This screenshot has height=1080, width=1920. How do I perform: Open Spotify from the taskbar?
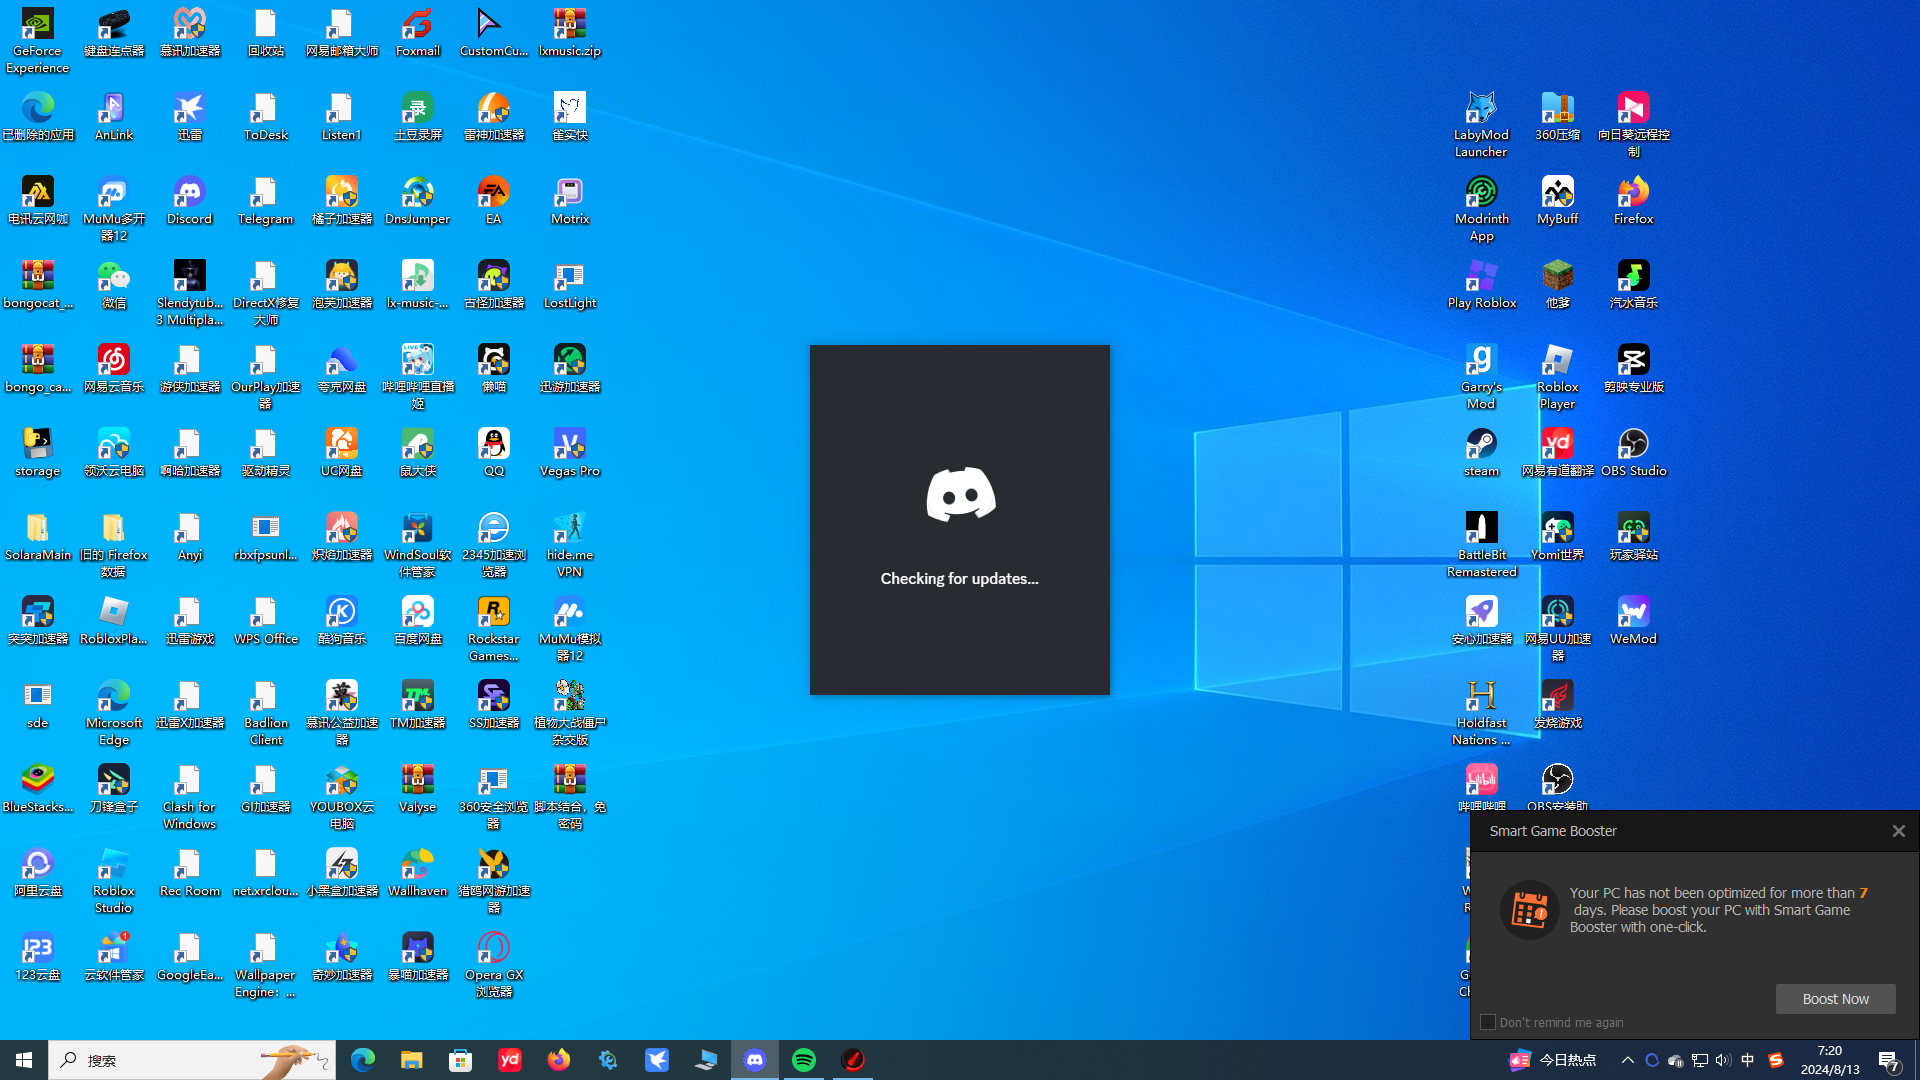coord(804,1060)
